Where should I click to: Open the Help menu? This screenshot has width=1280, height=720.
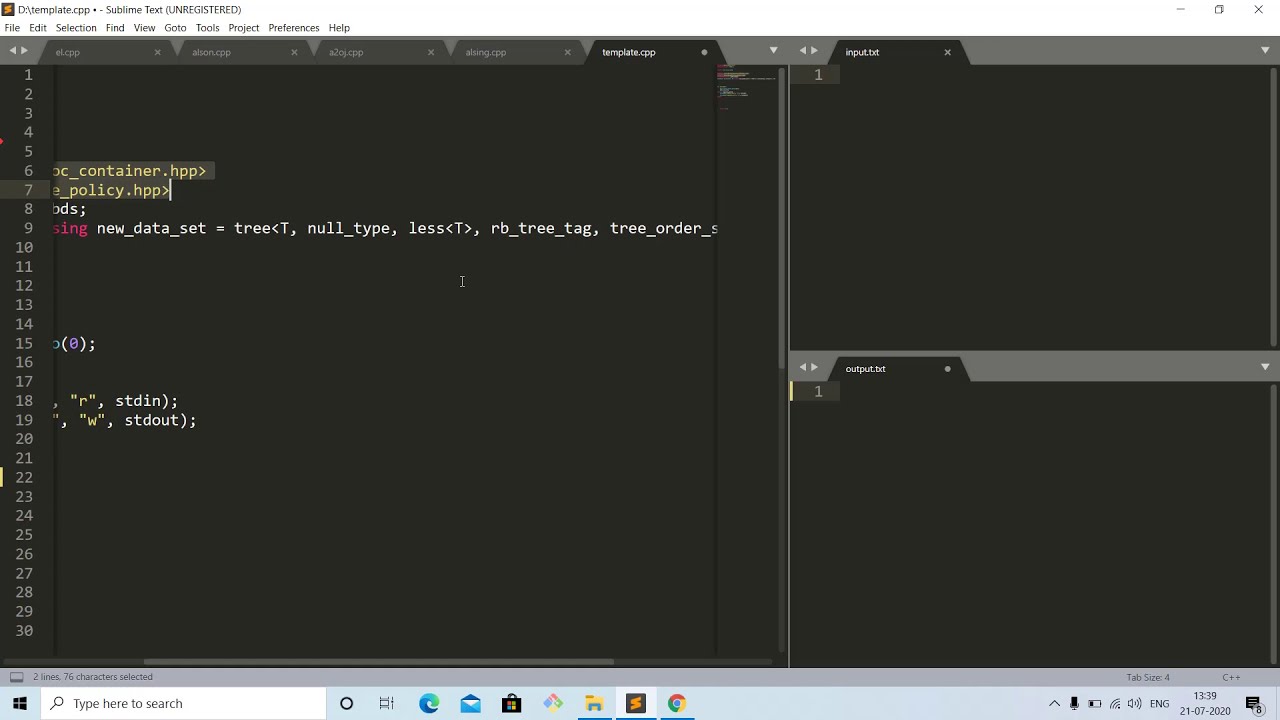pos(339,28)
